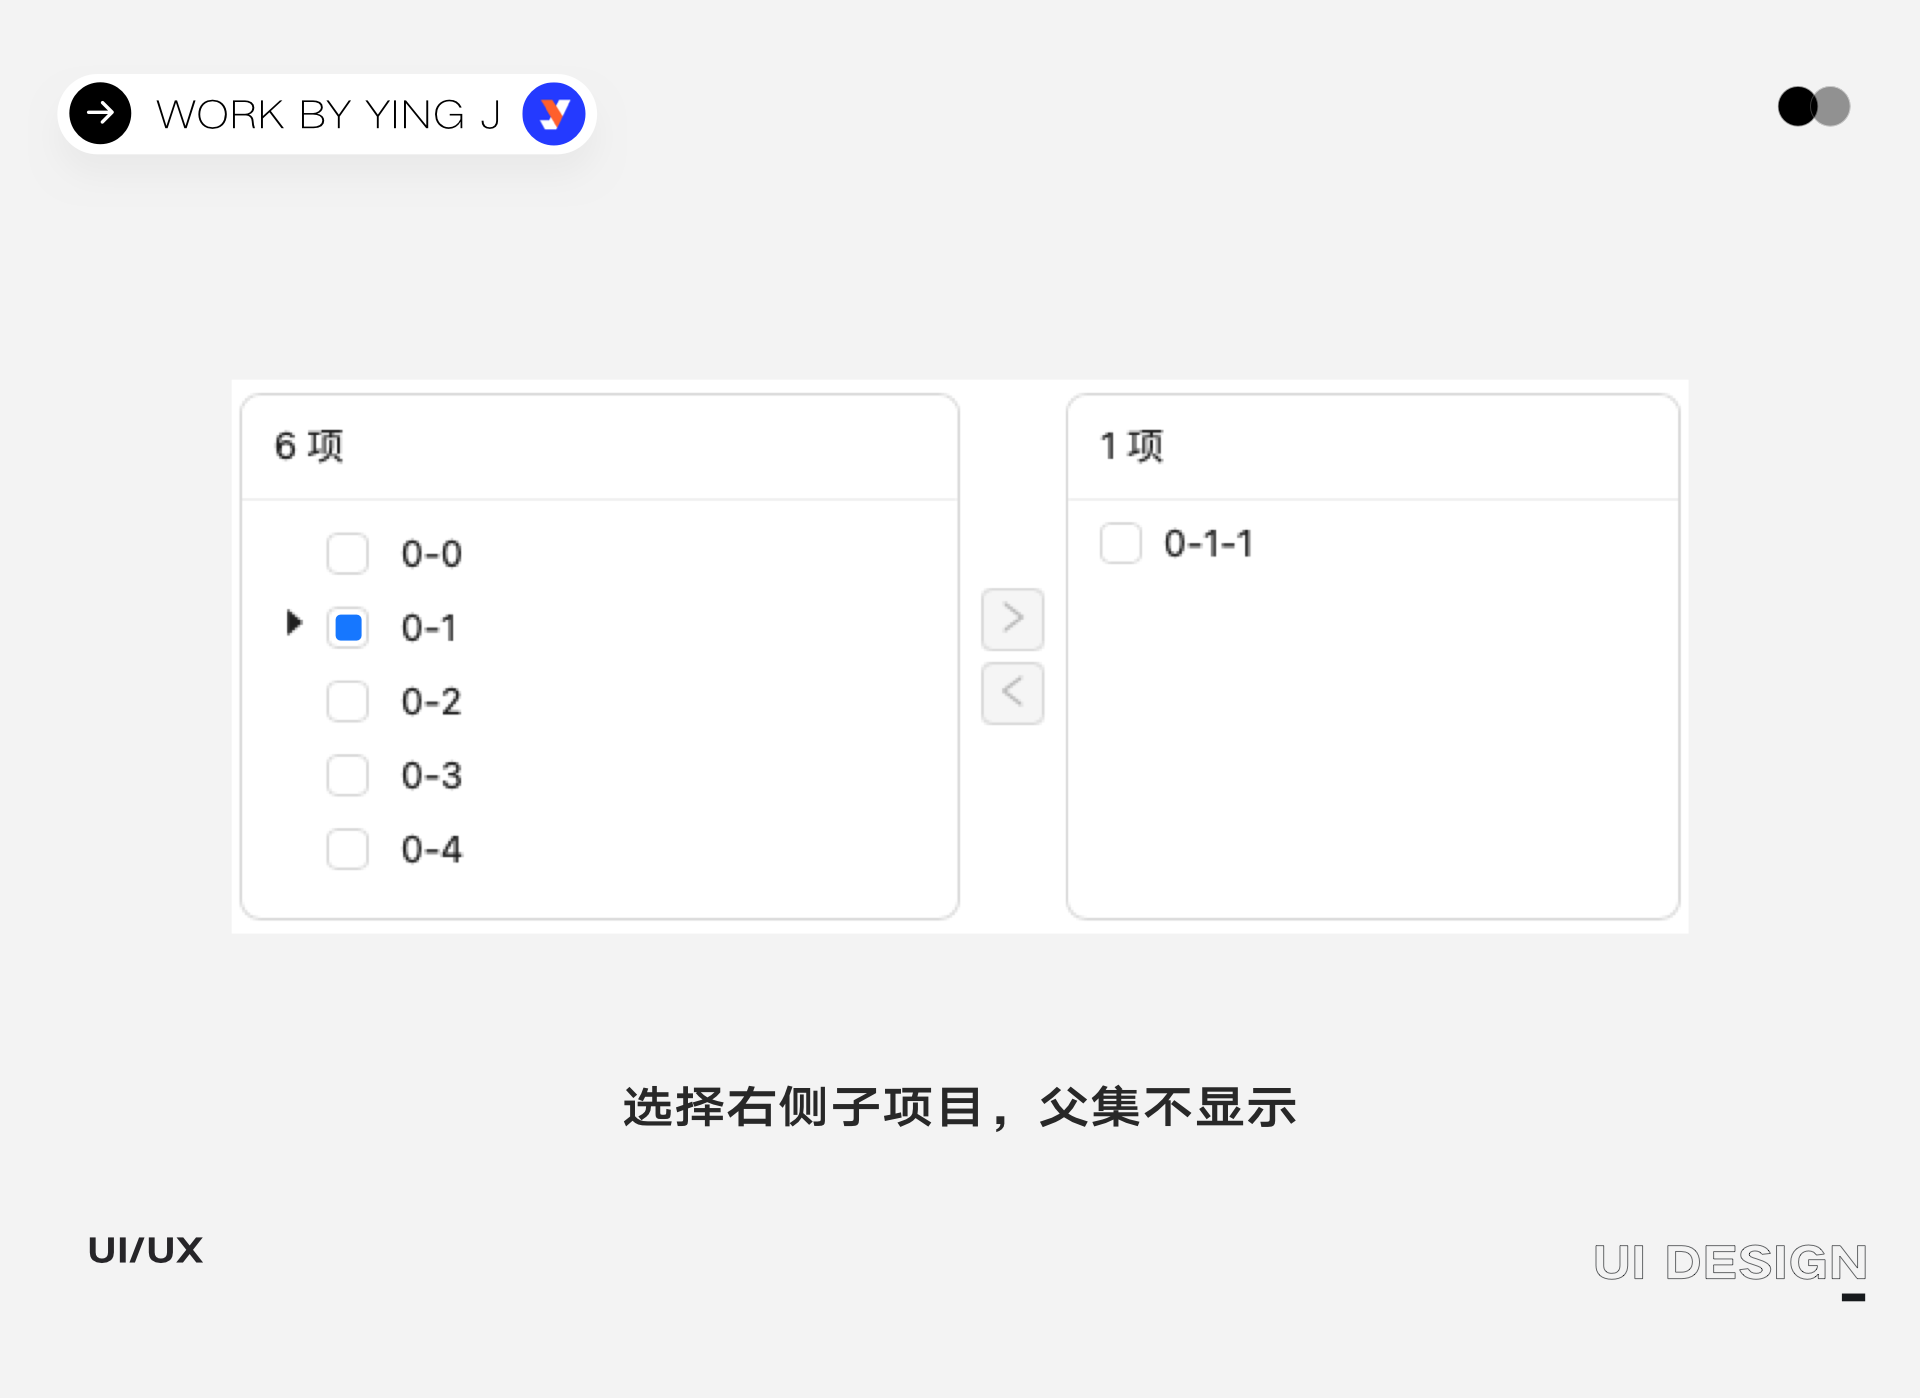Check the 0-0 checkbox
Viewport: 1920px width, 1398px height.
pos(348,554)
